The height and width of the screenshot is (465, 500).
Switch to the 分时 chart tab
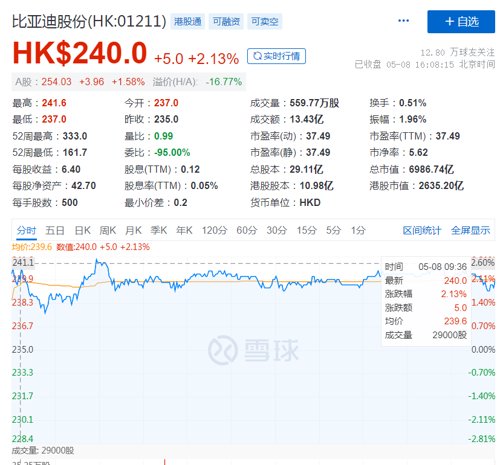(27, 230)
